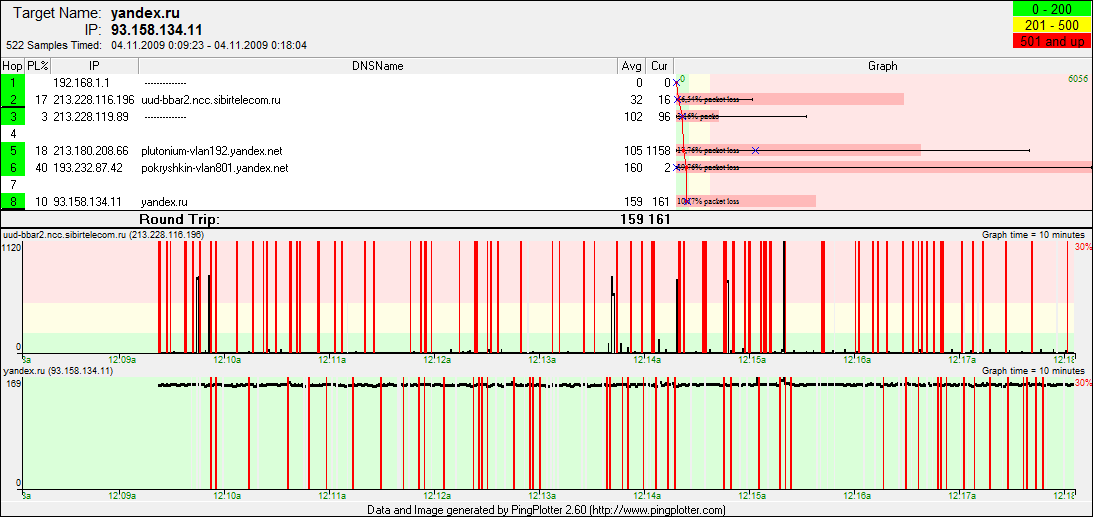Image resolution: width=1093 pixels, height=517 pixels.
Task: Click IP address 213.228.119.89 in hop list
Action: (x=91, y=117)
